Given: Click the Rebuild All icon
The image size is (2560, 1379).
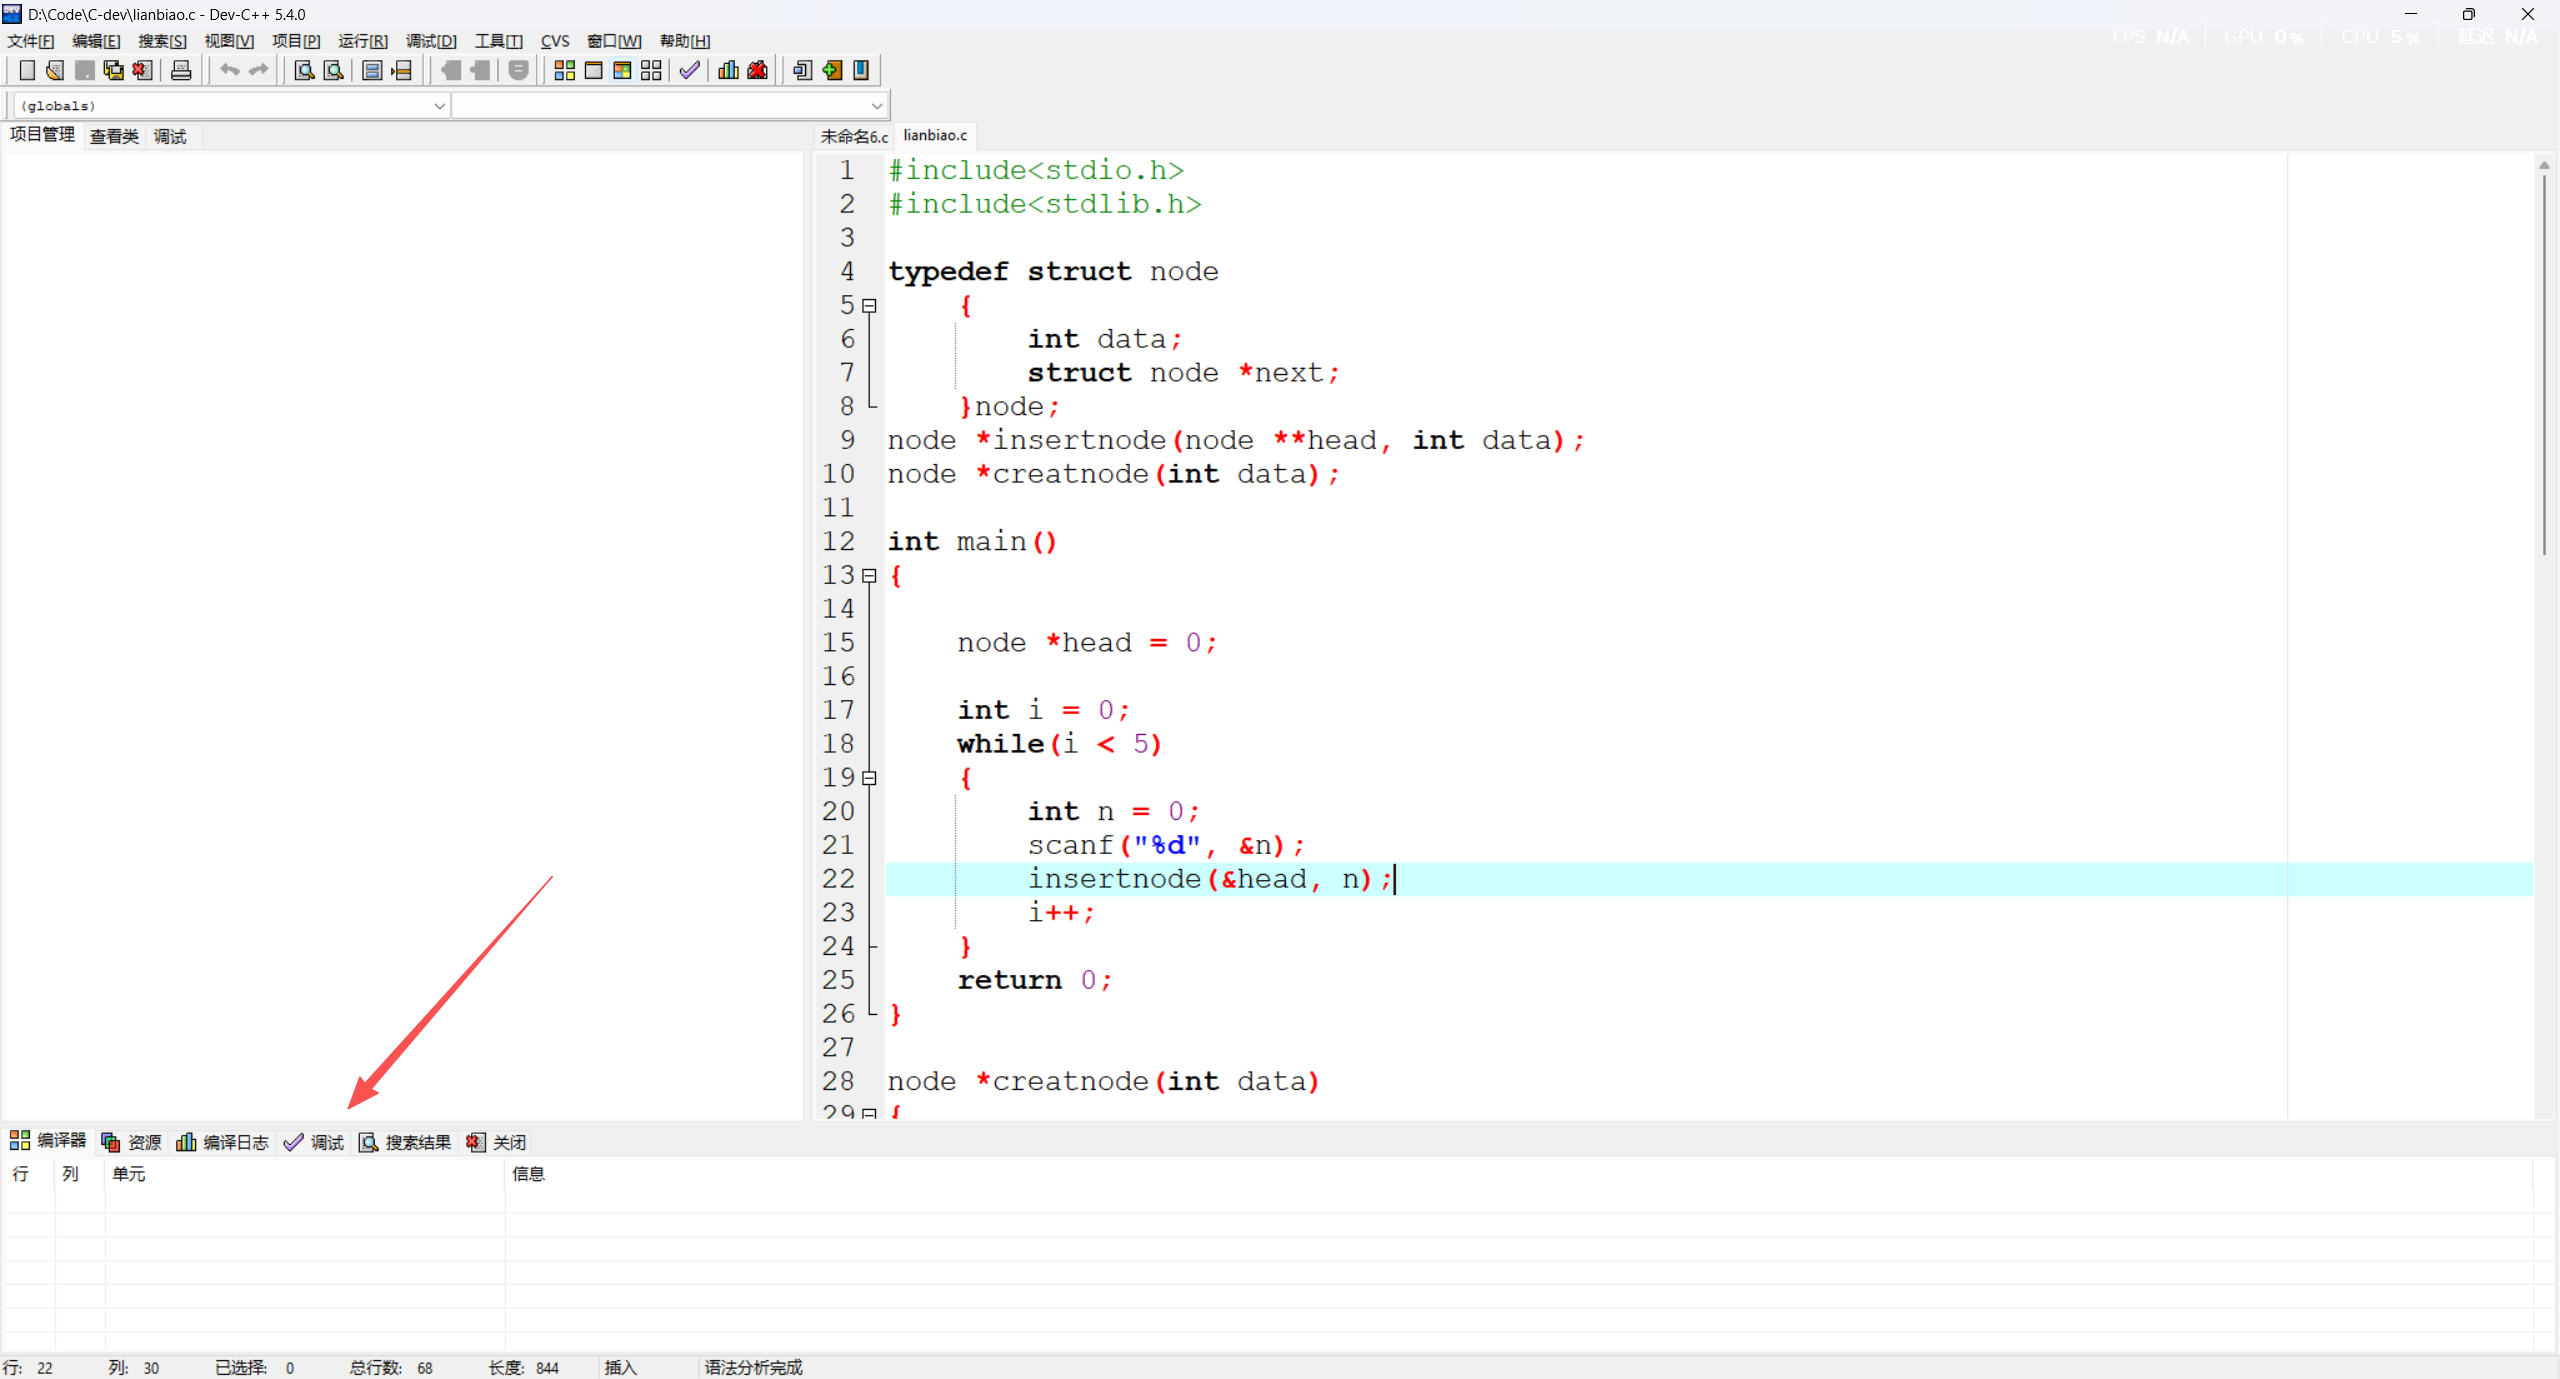Looking at the screenshot, I should pos(651,70).
